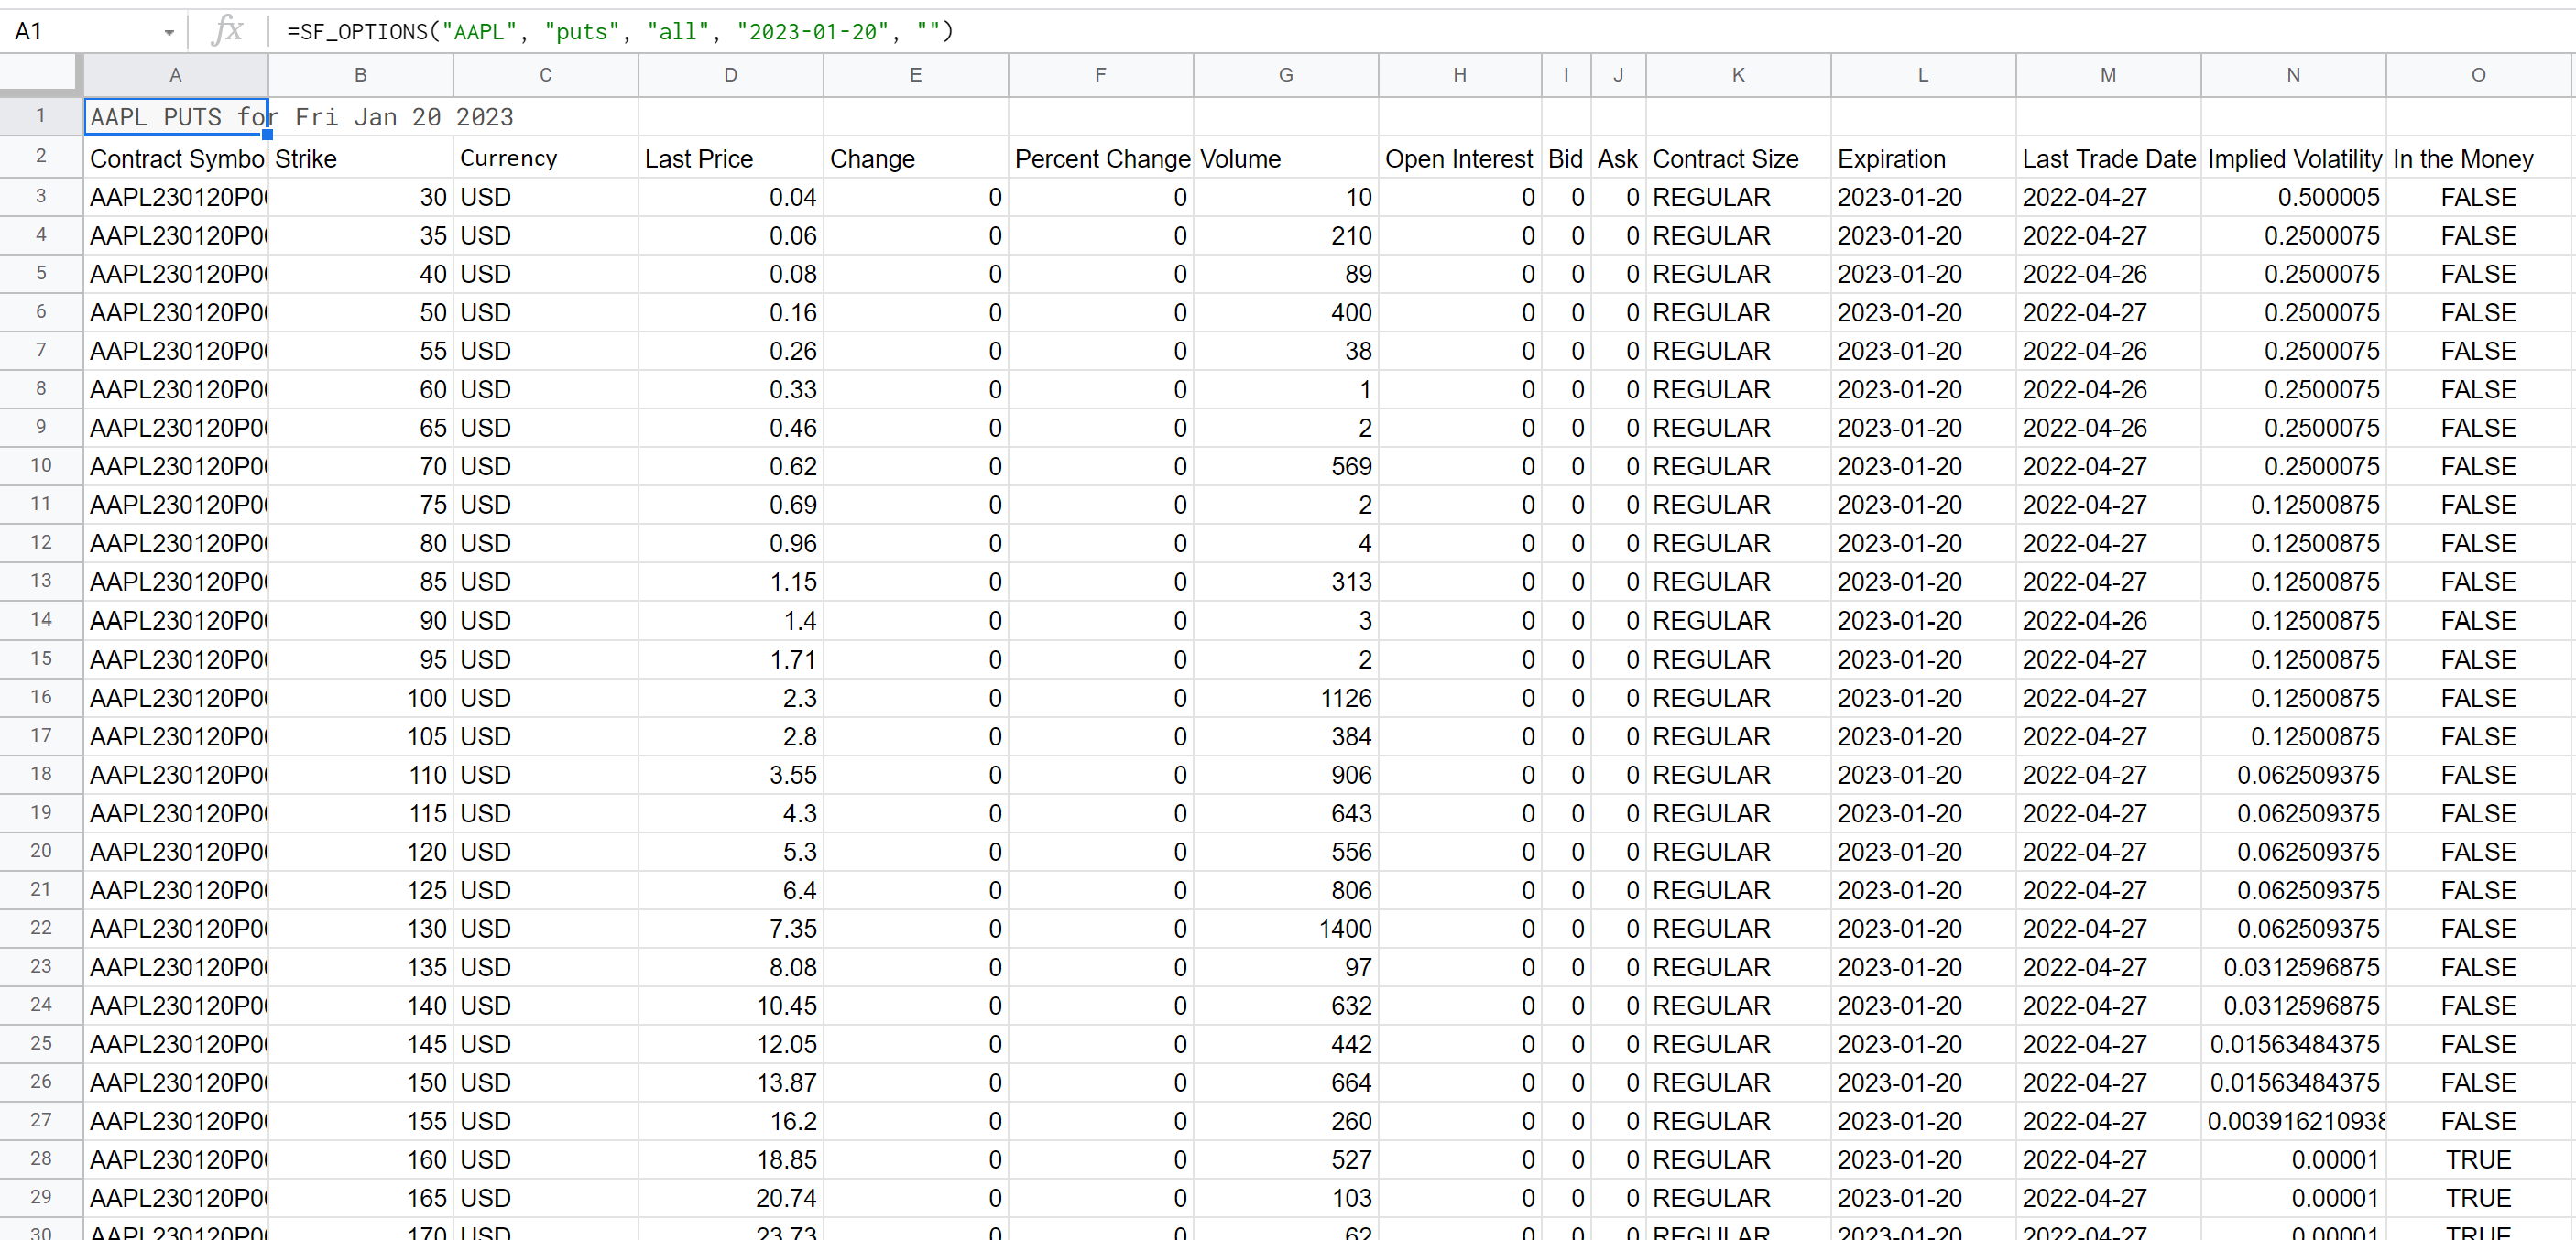Click volume 906 in row 18
This screenshot has height=1240, width=2576.
[1285, 774]
